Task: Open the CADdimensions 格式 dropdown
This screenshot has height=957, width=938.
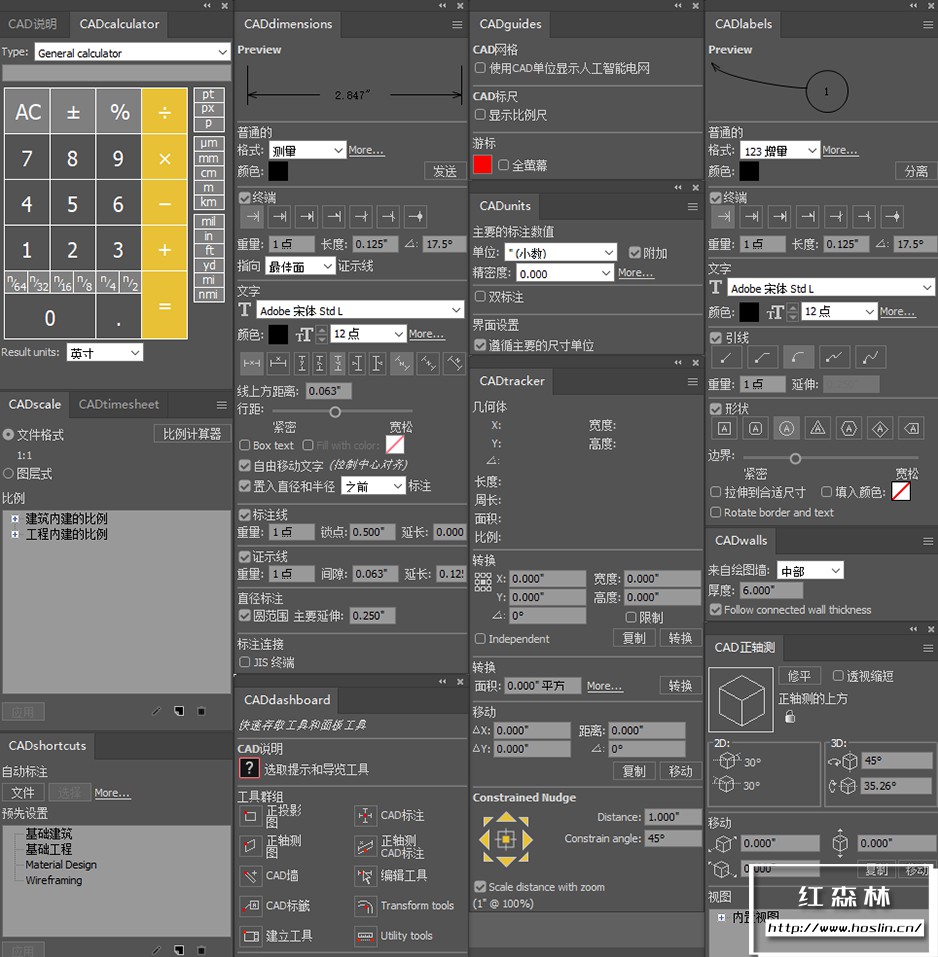Action: pos(308,150)
